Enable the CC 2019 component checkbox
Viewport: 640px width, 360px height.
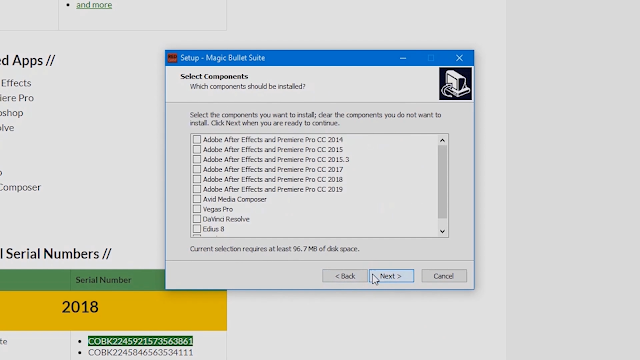coord(197,189)
